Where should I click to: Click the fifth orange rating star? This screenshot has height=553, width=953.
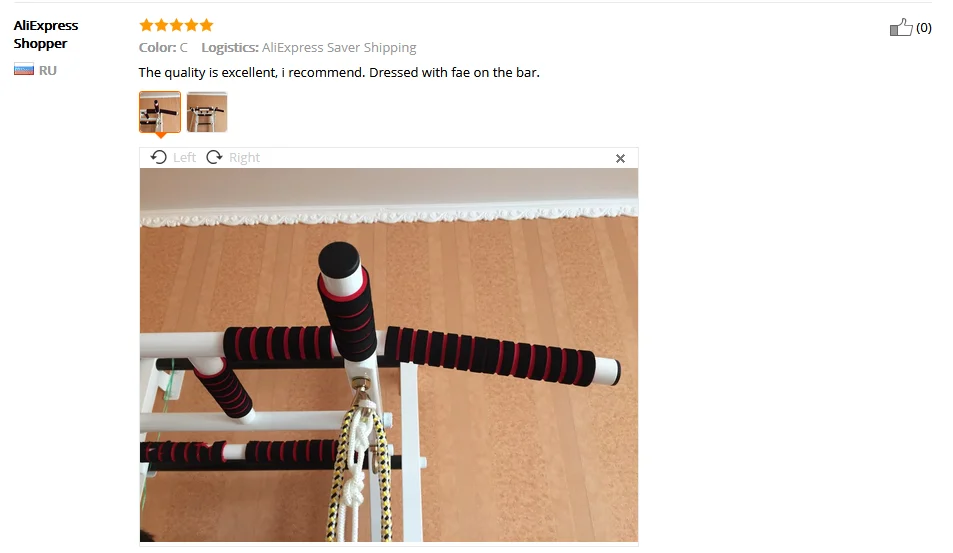tap(207, 25)
